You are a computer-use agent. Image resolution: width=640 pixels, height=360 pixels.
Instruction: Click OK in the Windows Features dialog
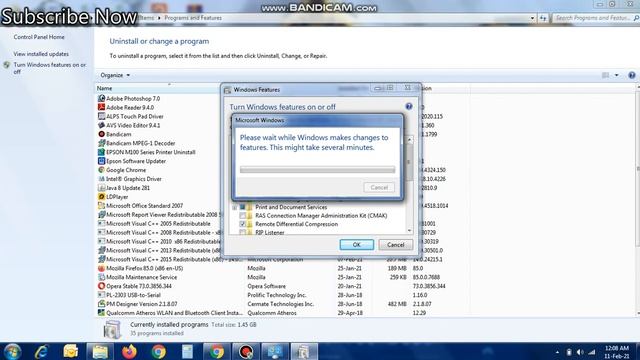coord(356,244)
